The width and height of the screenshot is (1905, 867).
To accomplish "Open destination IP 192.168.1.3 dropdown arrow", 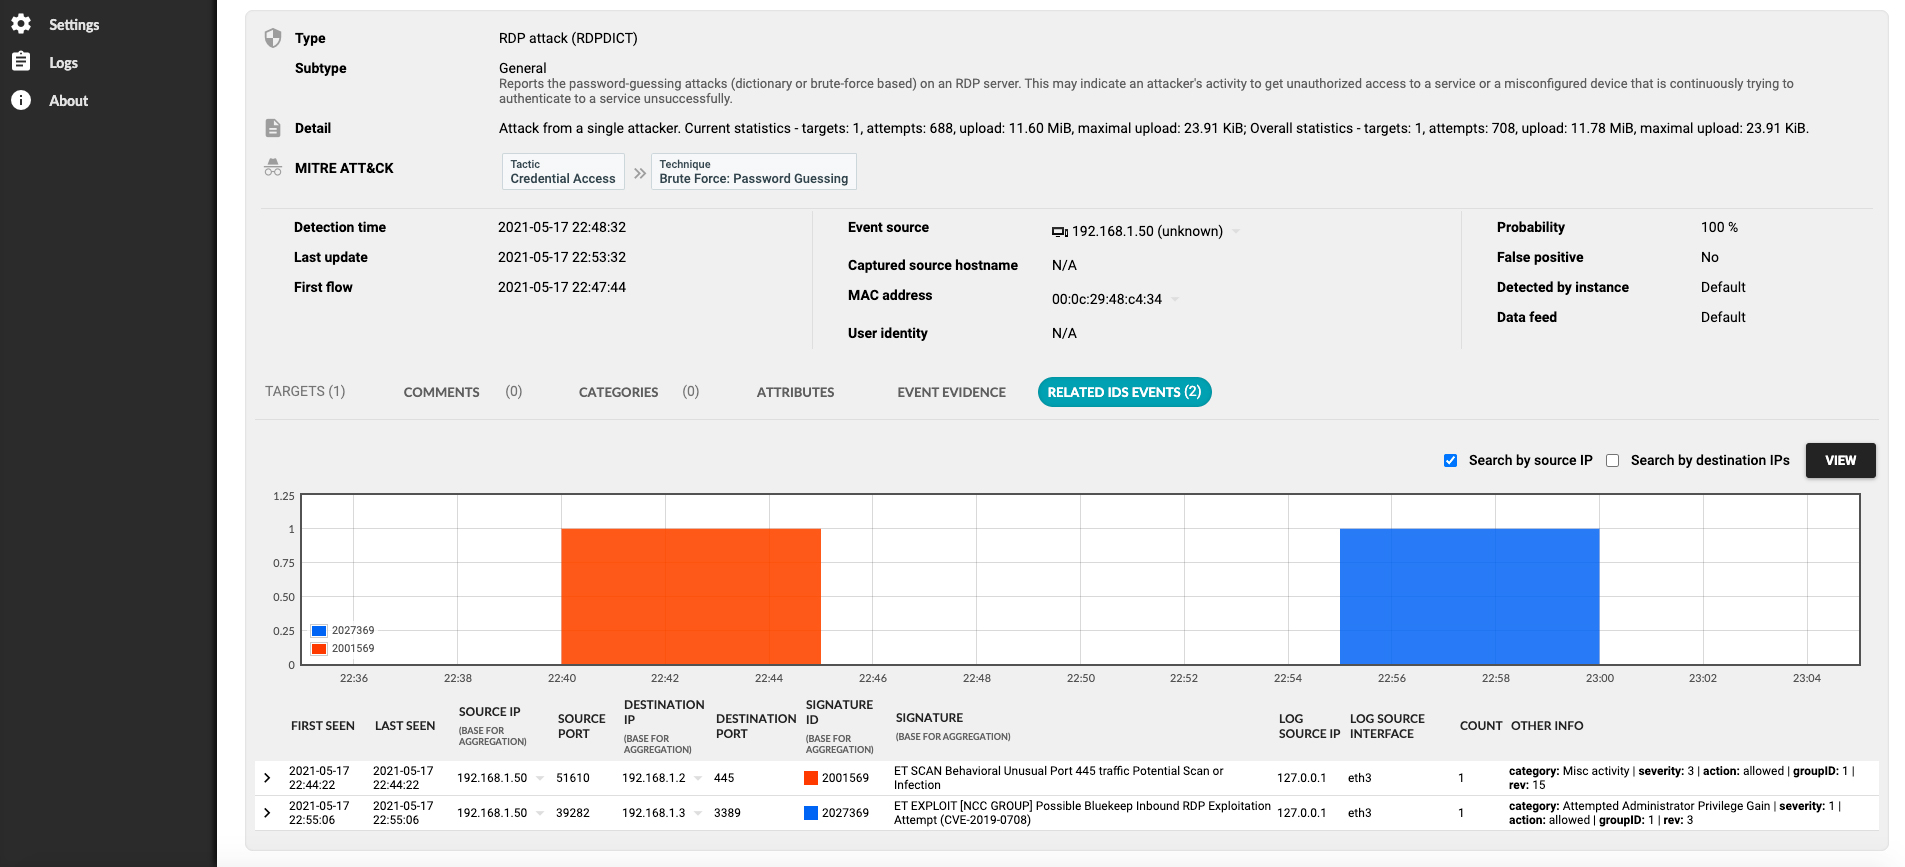I will point(698,813).
